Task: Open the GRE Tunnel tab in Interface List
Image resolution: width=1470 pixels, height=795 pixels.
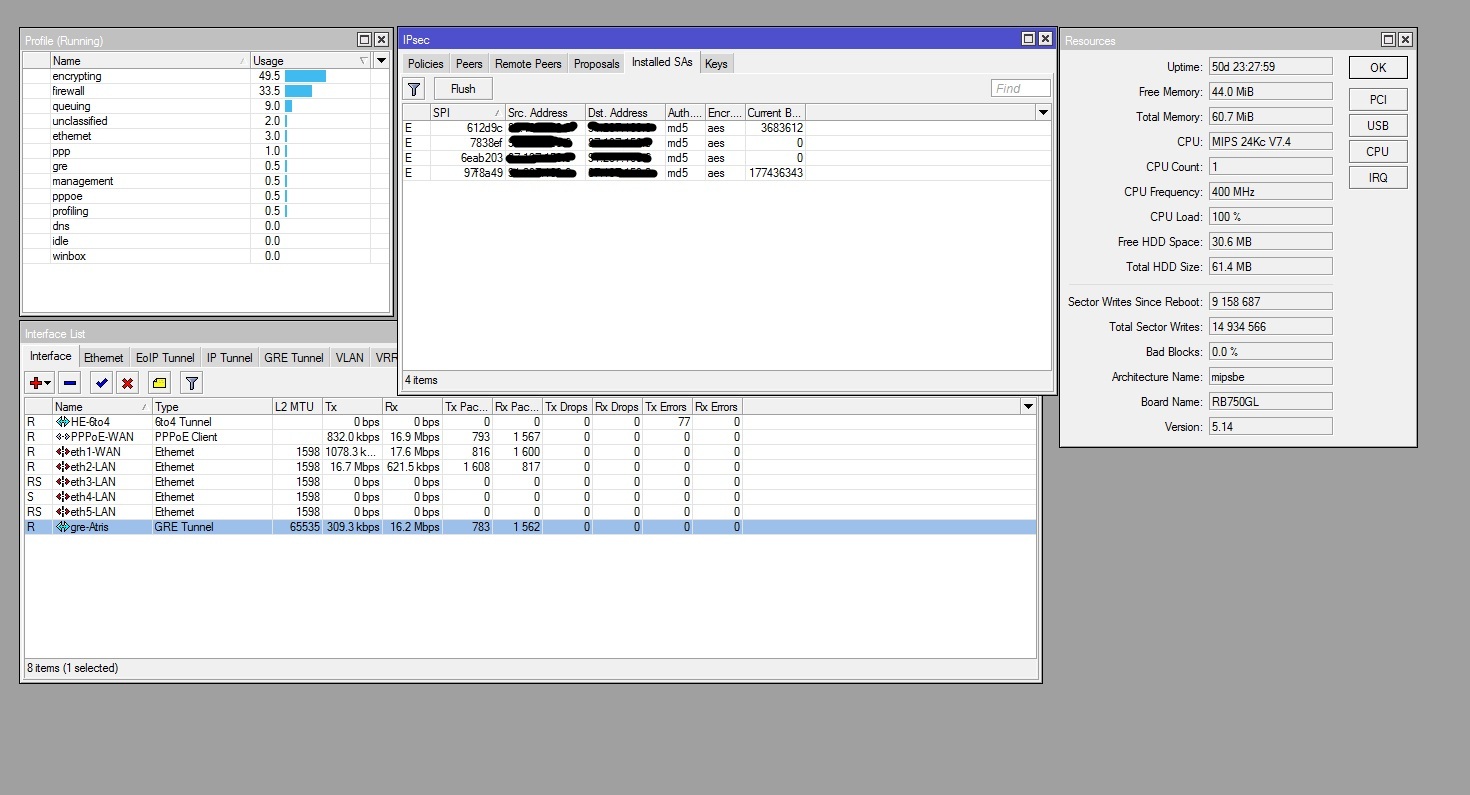Action: [x=293, y=357]
